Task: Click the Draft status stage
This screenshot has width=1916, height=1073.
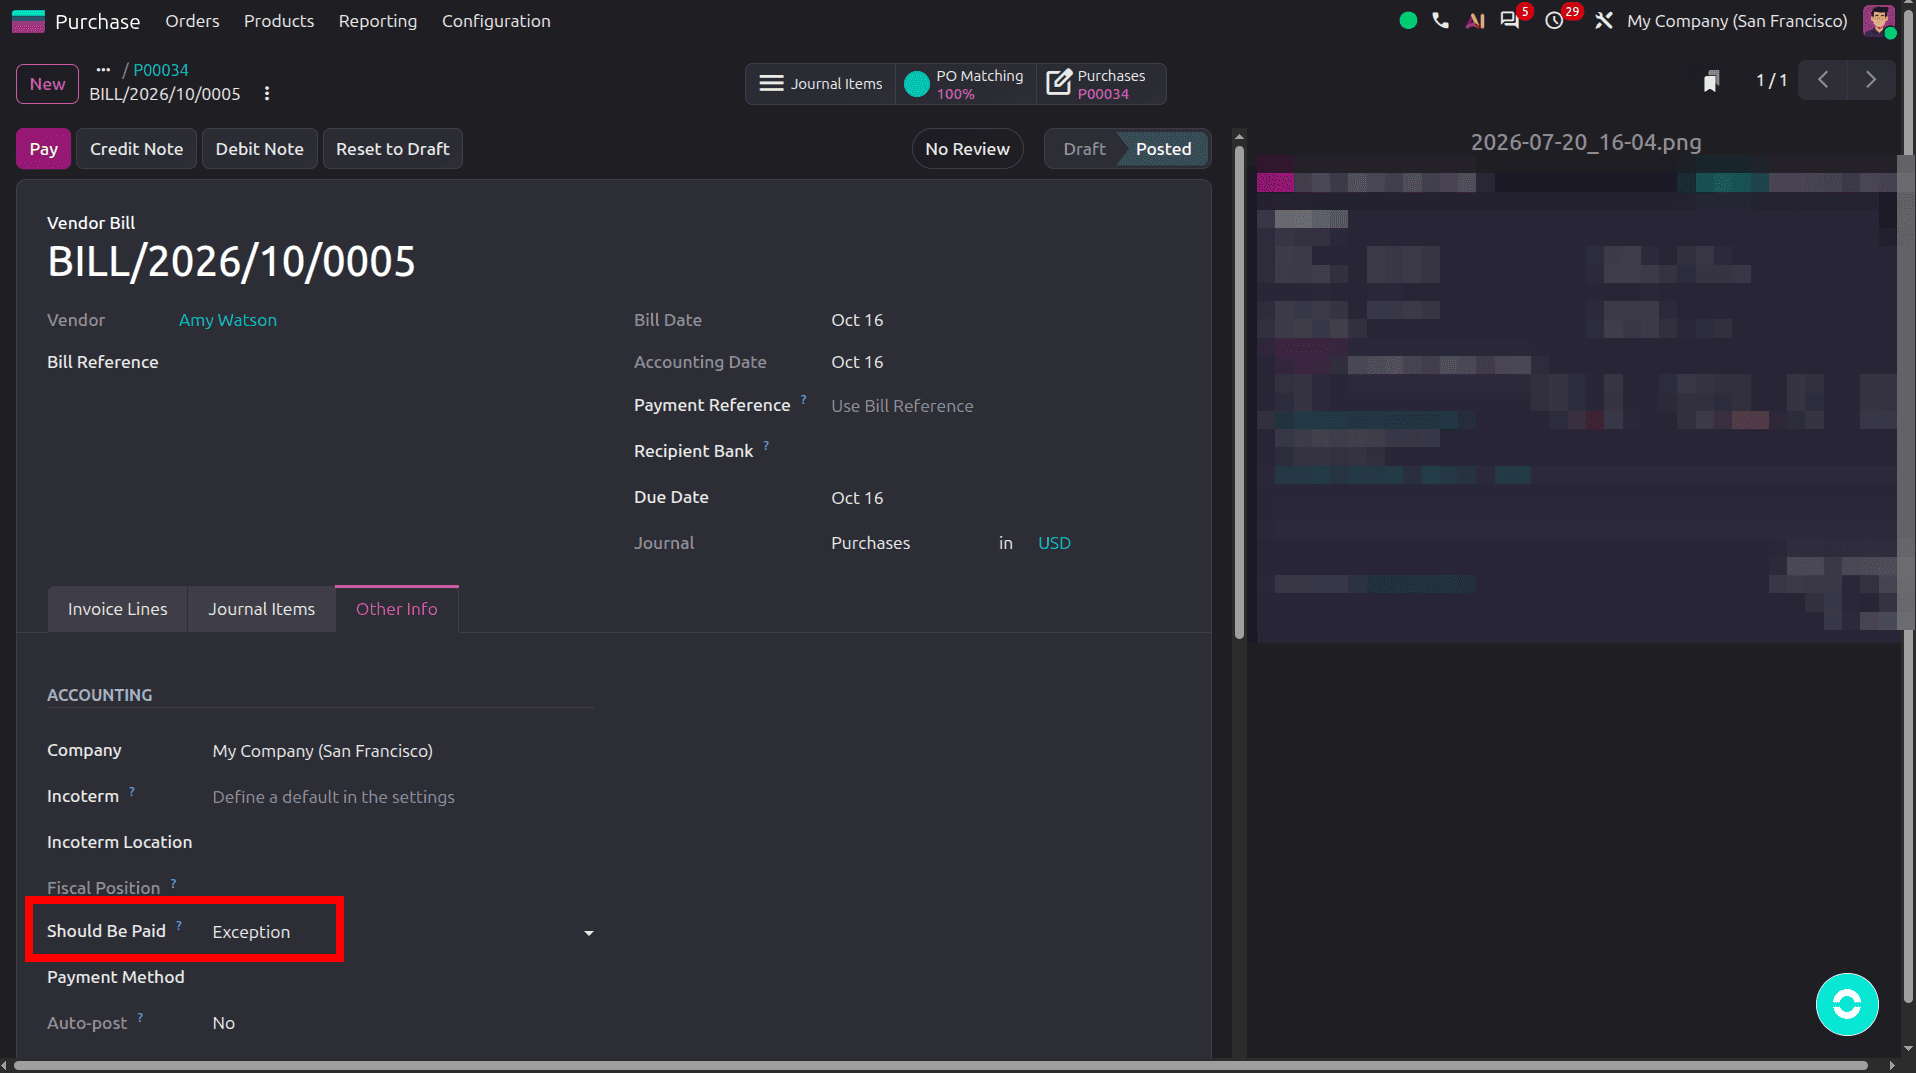Action: (1084, 149)
